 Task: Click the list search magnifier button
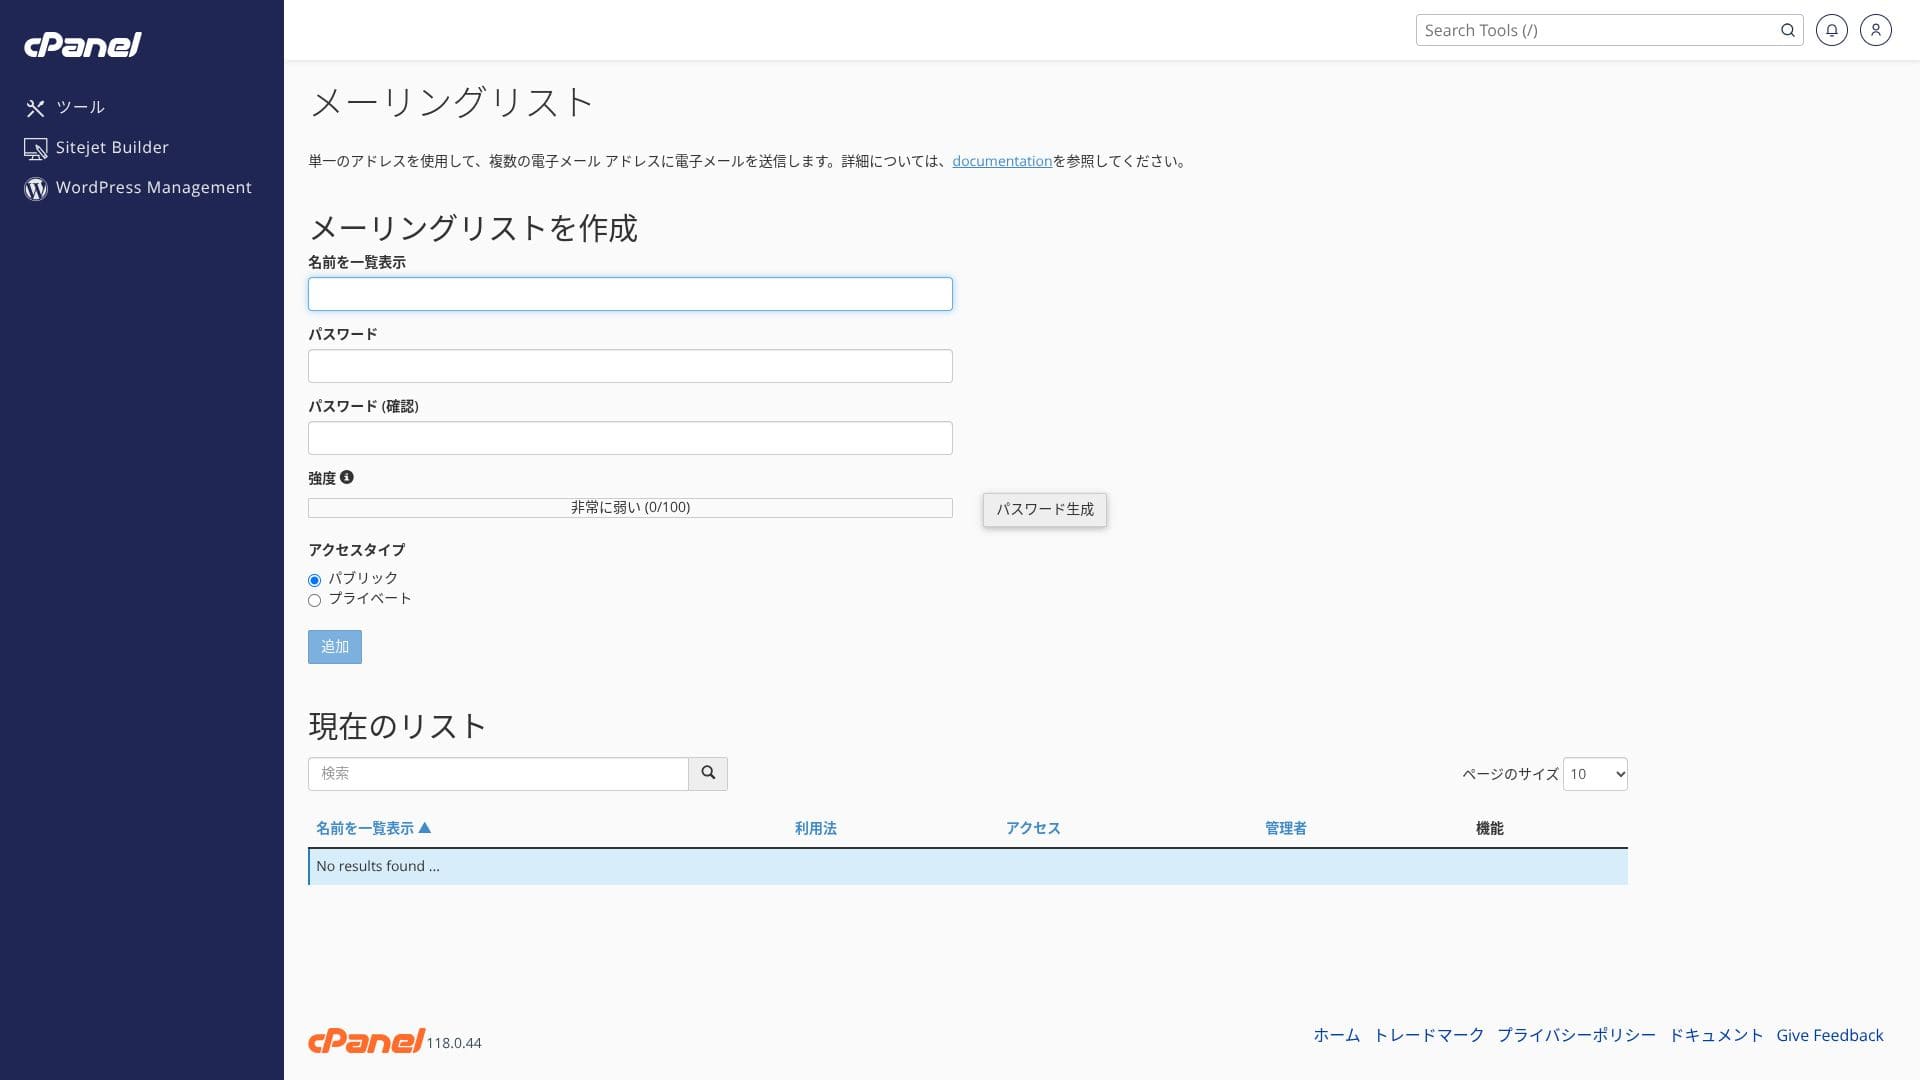click(708, 773)
